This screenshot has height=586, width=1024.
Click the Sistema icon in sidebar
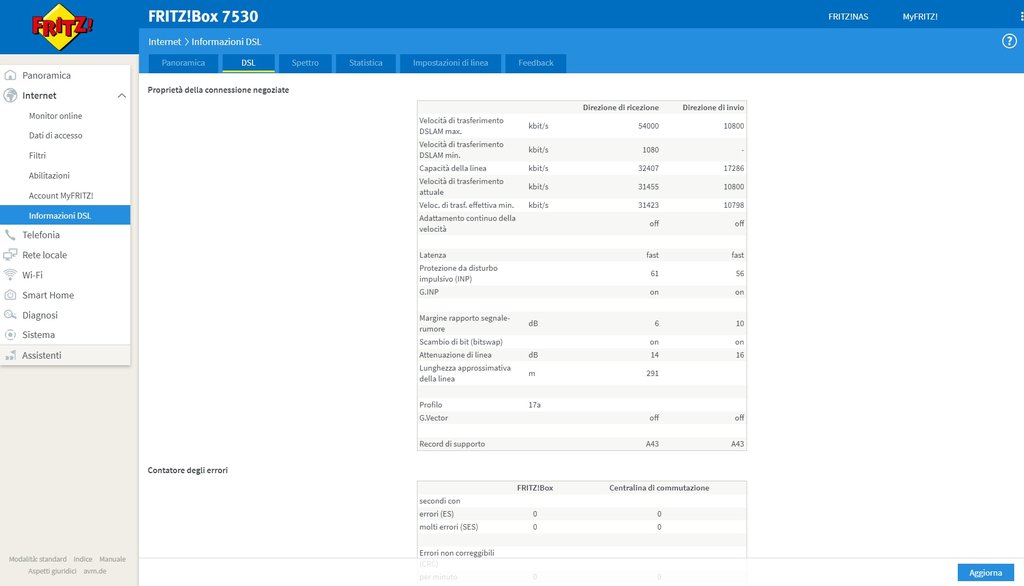(x=11, y=335)
